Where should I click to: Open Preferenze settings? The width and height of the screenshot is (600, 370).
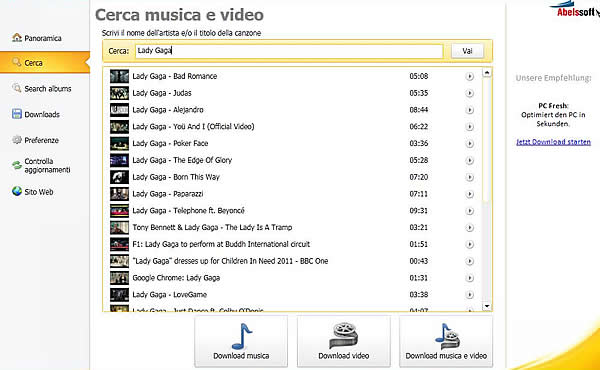[x=36, y=140]
